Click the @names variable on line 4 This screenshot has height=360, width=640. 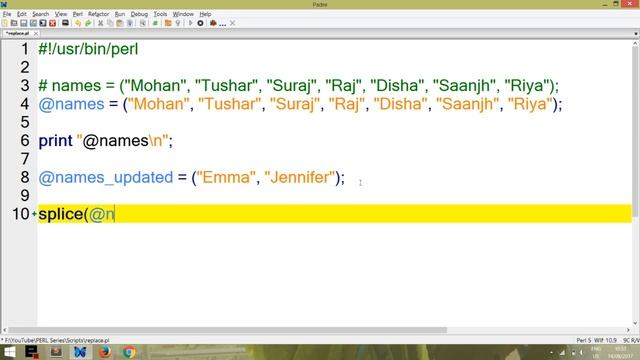pos(71,104)
